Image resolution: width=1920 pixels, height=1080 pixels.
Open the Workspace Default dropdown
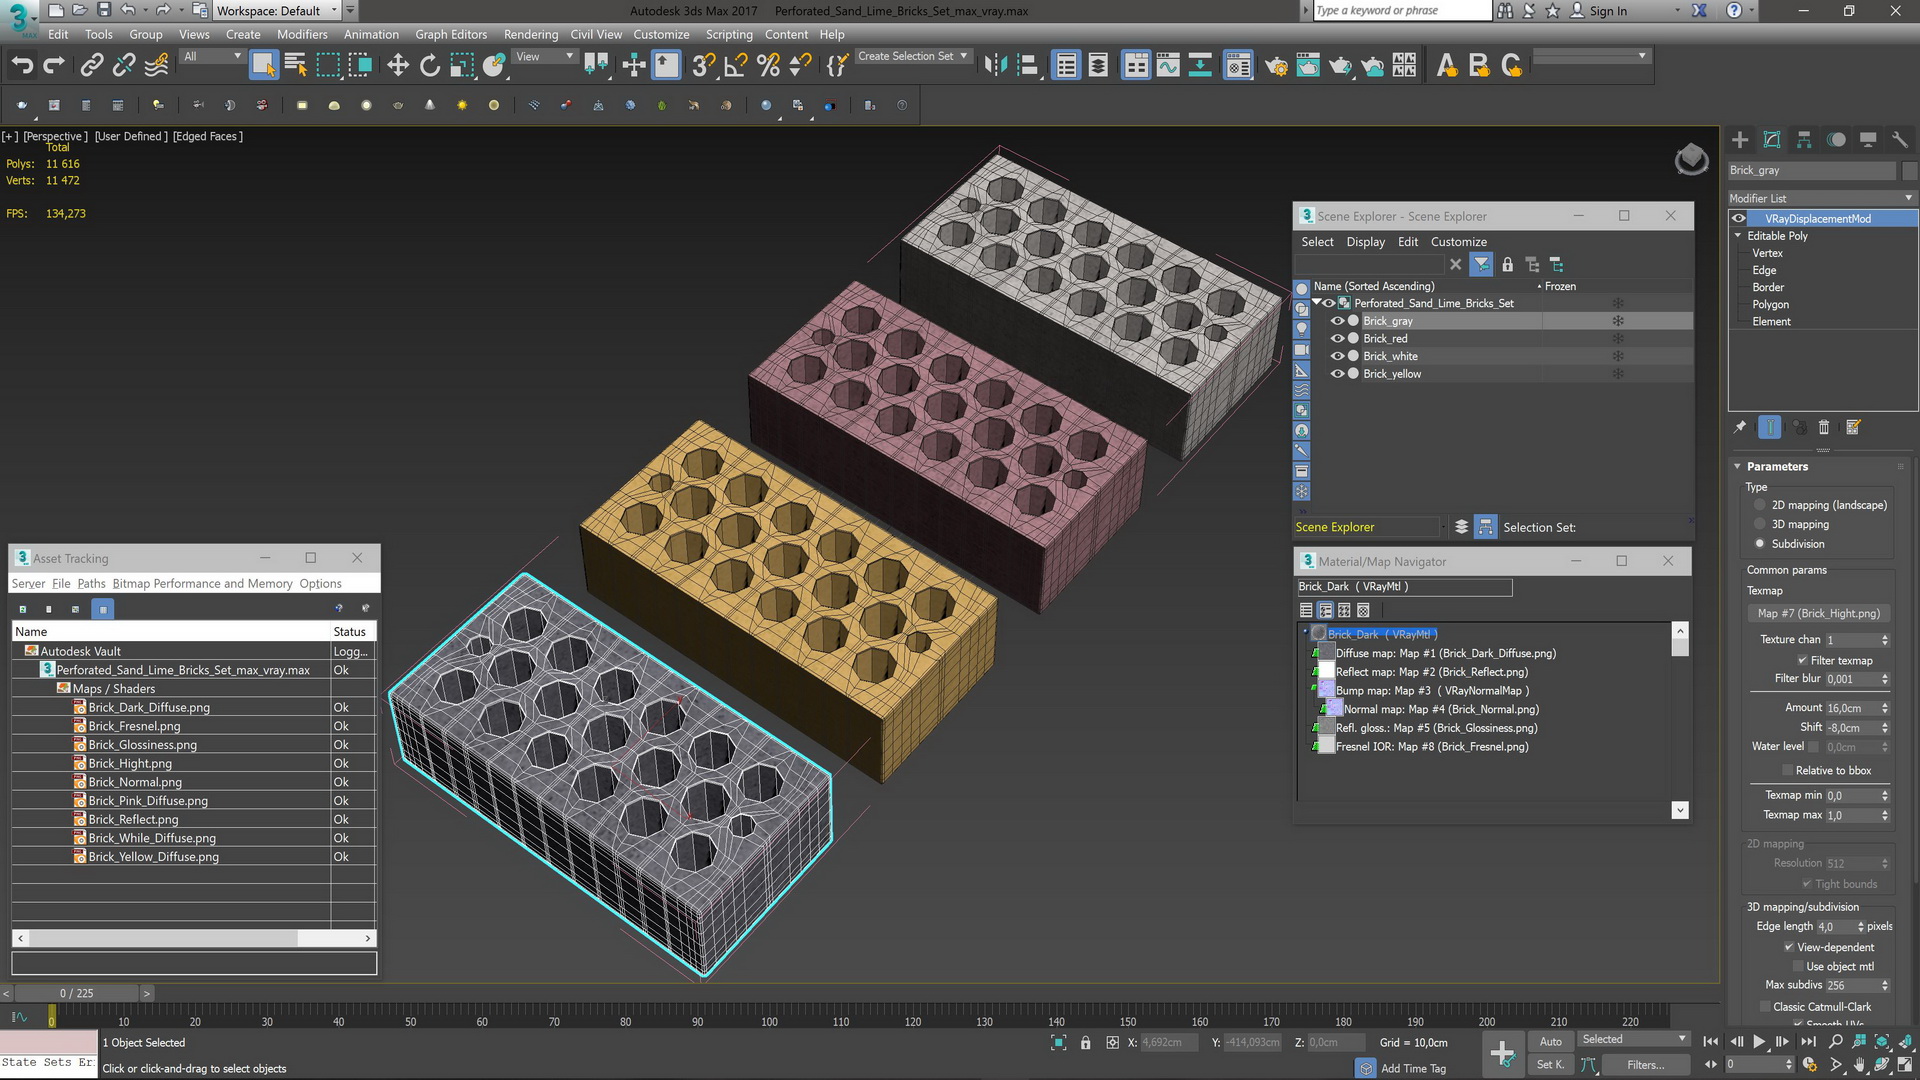pyautogui.click(x=277, y=11)
